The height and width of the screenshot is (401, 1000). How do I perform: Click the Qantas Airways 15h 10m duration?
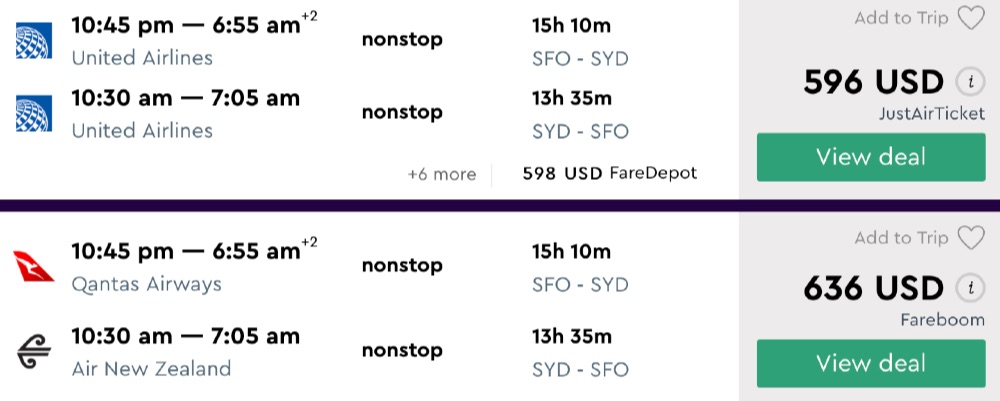tap(571, 251)
